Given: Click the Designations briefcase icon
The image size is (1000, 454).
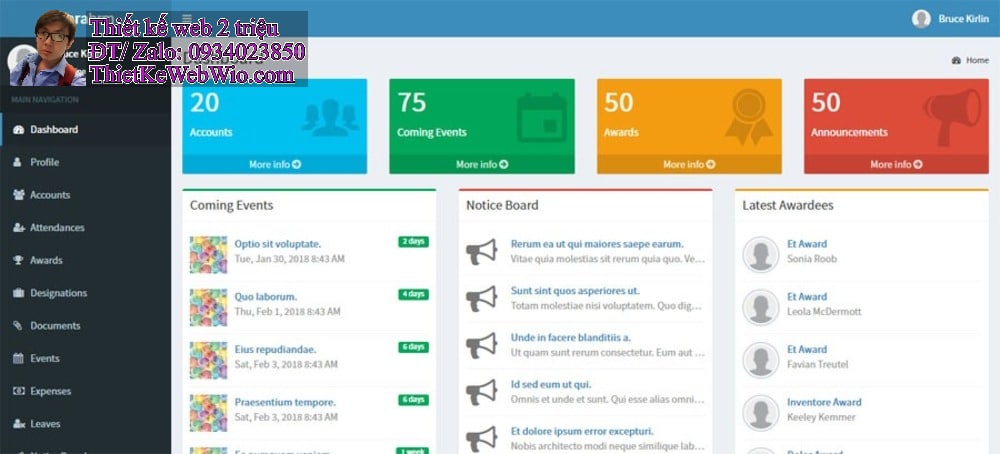Looking at the screenshot, I should click(x=18, y=293).
